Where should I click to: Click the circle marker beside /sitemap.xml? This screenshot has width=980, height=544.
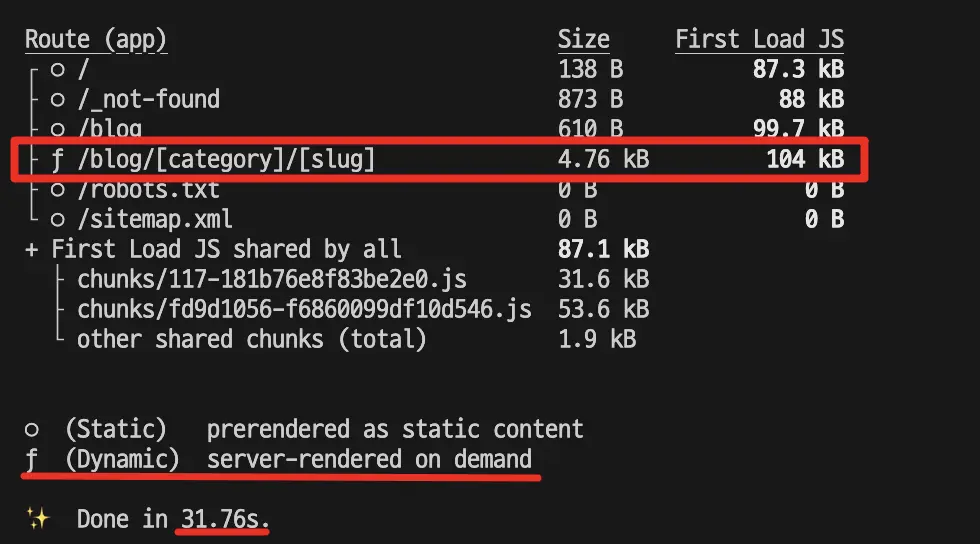[58, 219]
